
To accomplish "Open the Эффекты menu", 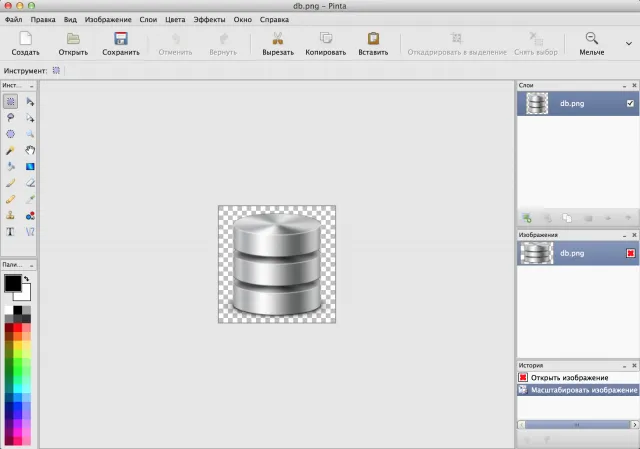I will [x=209, y=20].
